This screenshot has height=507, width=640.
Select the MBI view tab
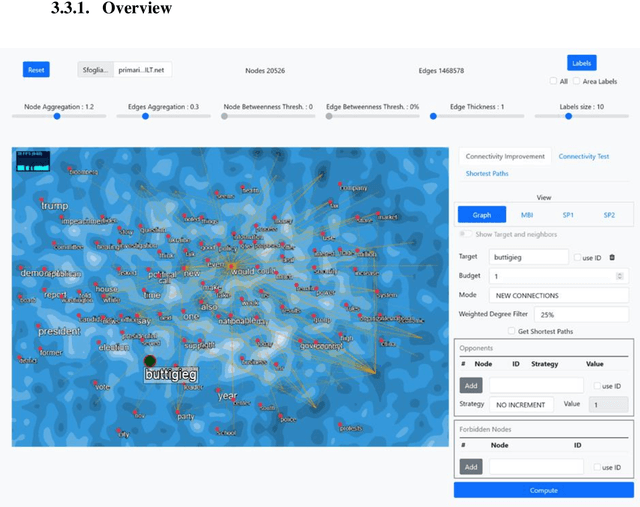click(527, 215)
